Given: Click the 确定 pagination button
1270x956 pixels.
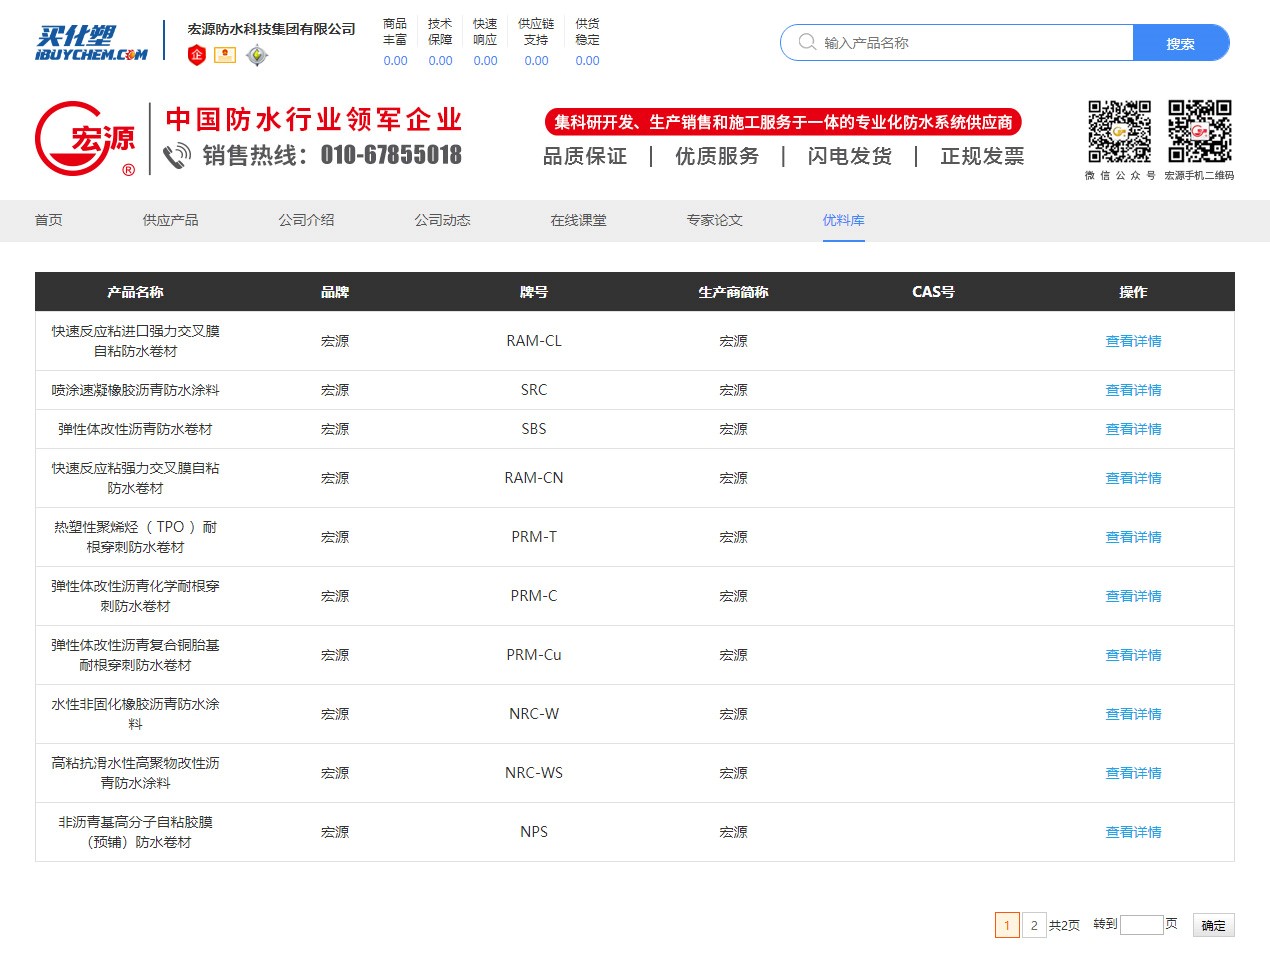Looking at the screenshot, I should (x=1213, y=925).
